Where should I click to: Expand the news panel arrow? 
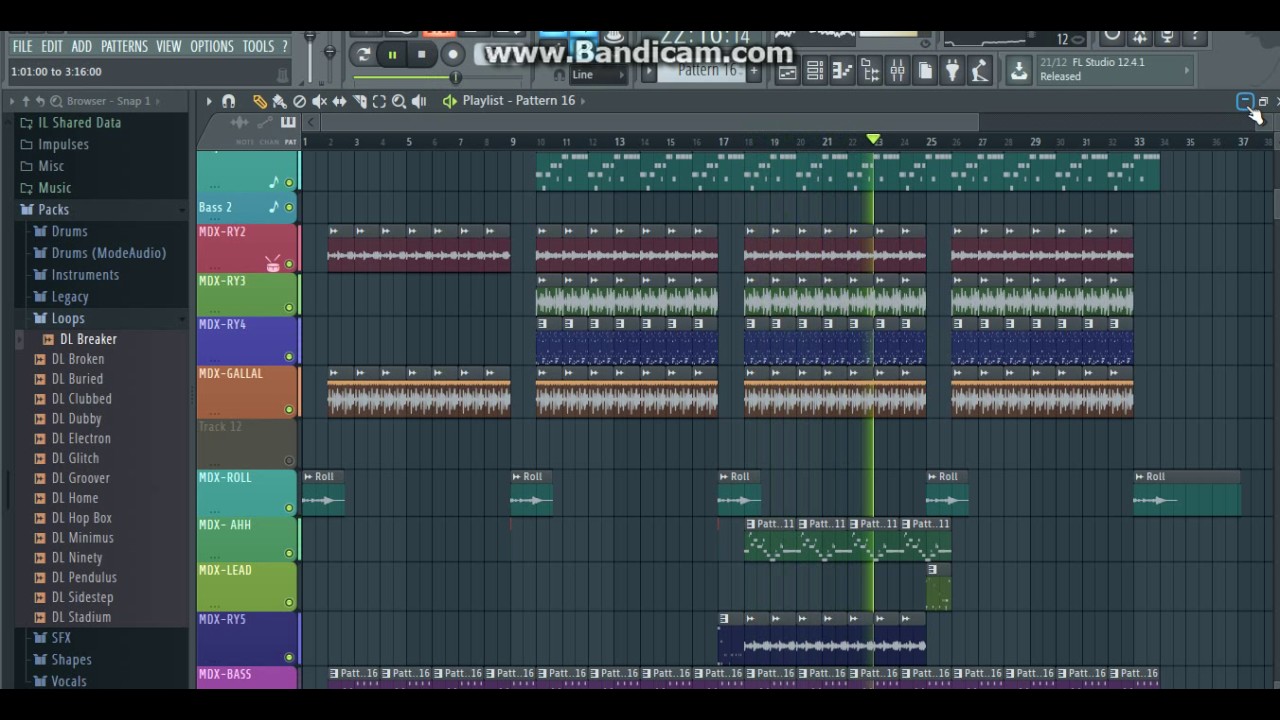[1187, 70]
